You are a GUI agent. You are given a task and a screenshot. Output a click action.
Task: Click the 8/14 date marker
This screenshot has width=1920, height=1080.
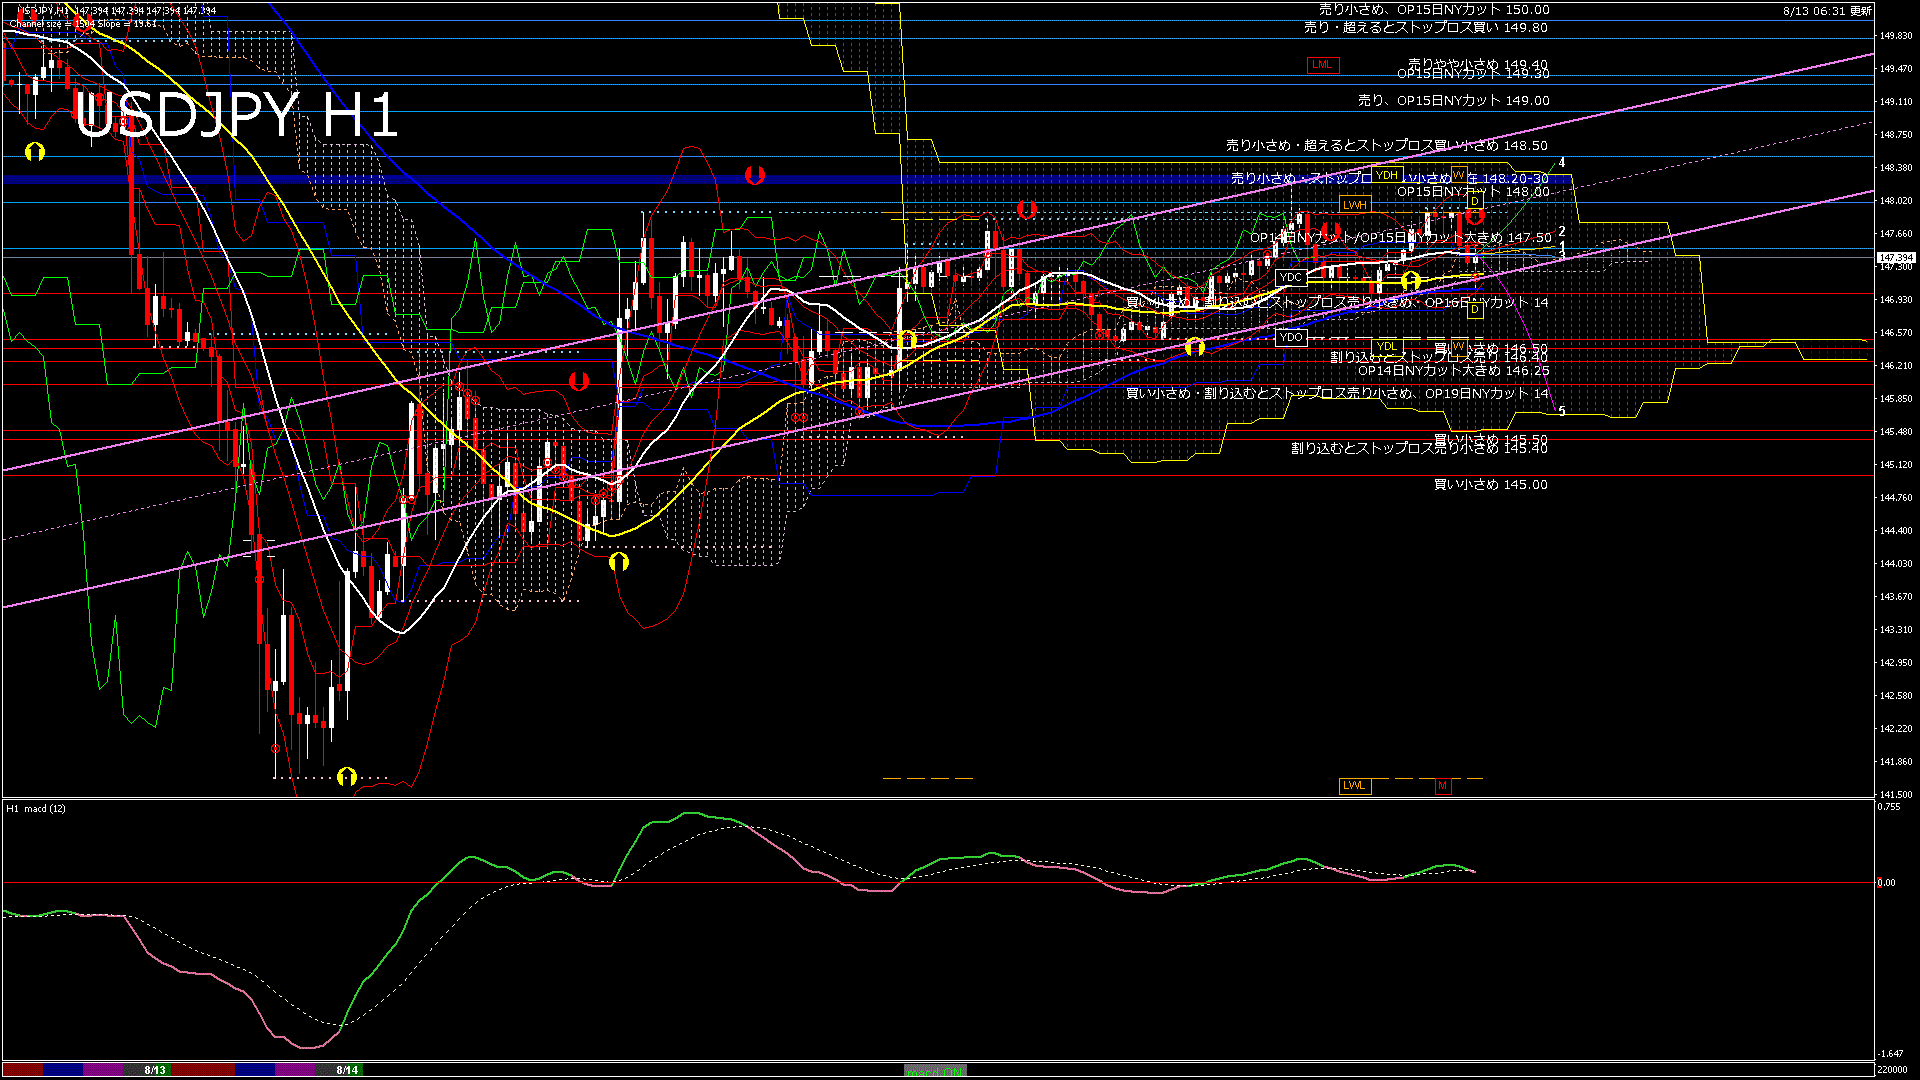coord(347,1070)
